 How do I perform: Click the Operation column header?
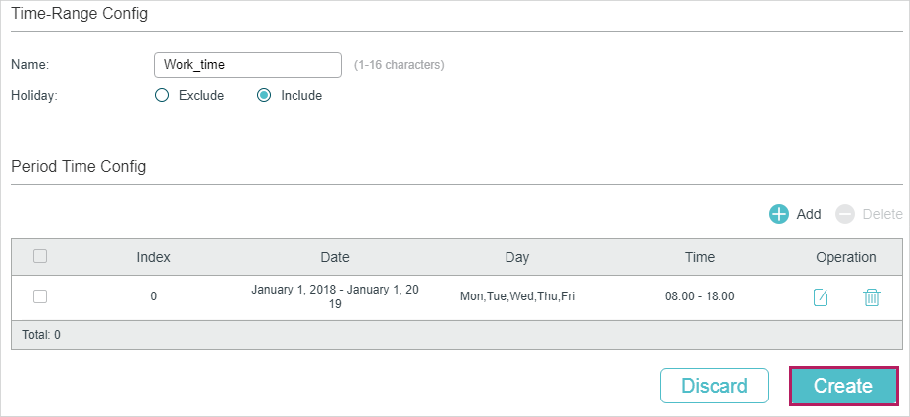tap(846, 257)
